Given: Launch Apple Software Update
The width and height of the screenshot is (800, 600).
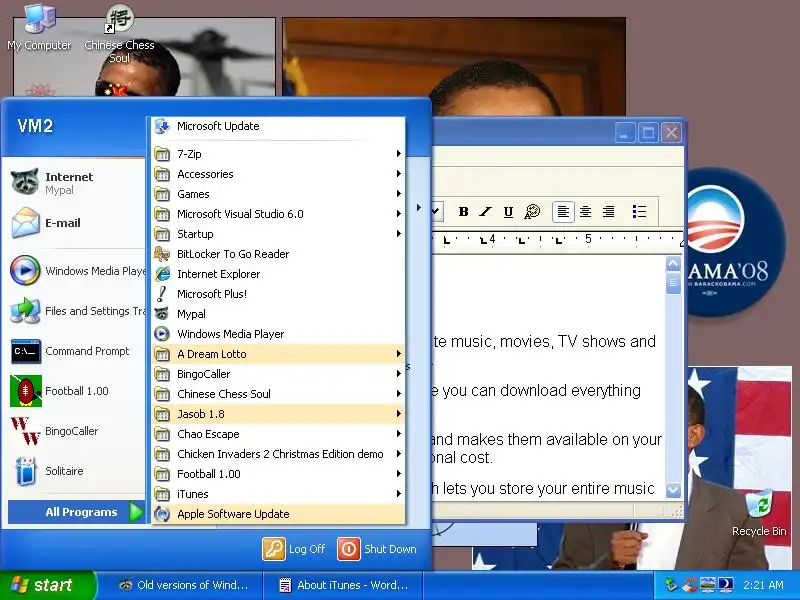Looking at the screenshot, I should [x=279, y=514].
